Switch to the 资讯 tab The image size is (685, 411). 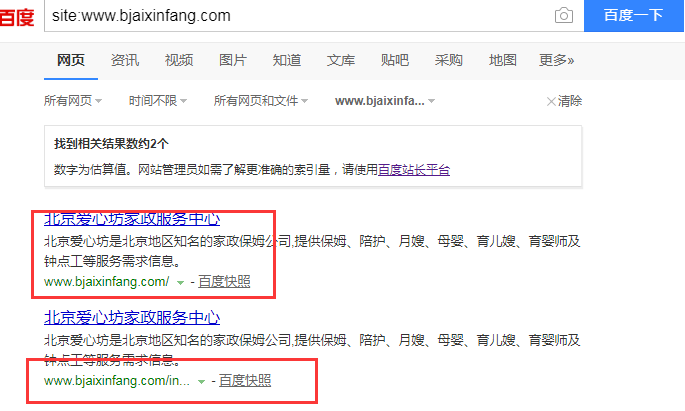pos(125,60)
